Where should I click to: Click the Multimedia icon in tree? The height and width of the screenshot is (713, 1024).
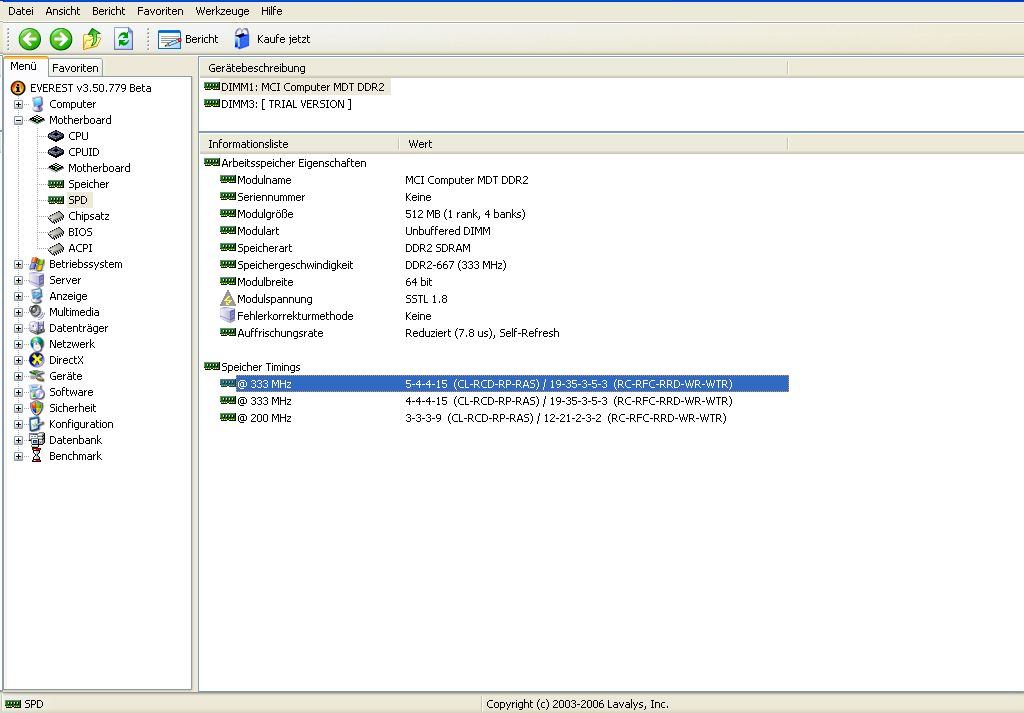[37, 312]
